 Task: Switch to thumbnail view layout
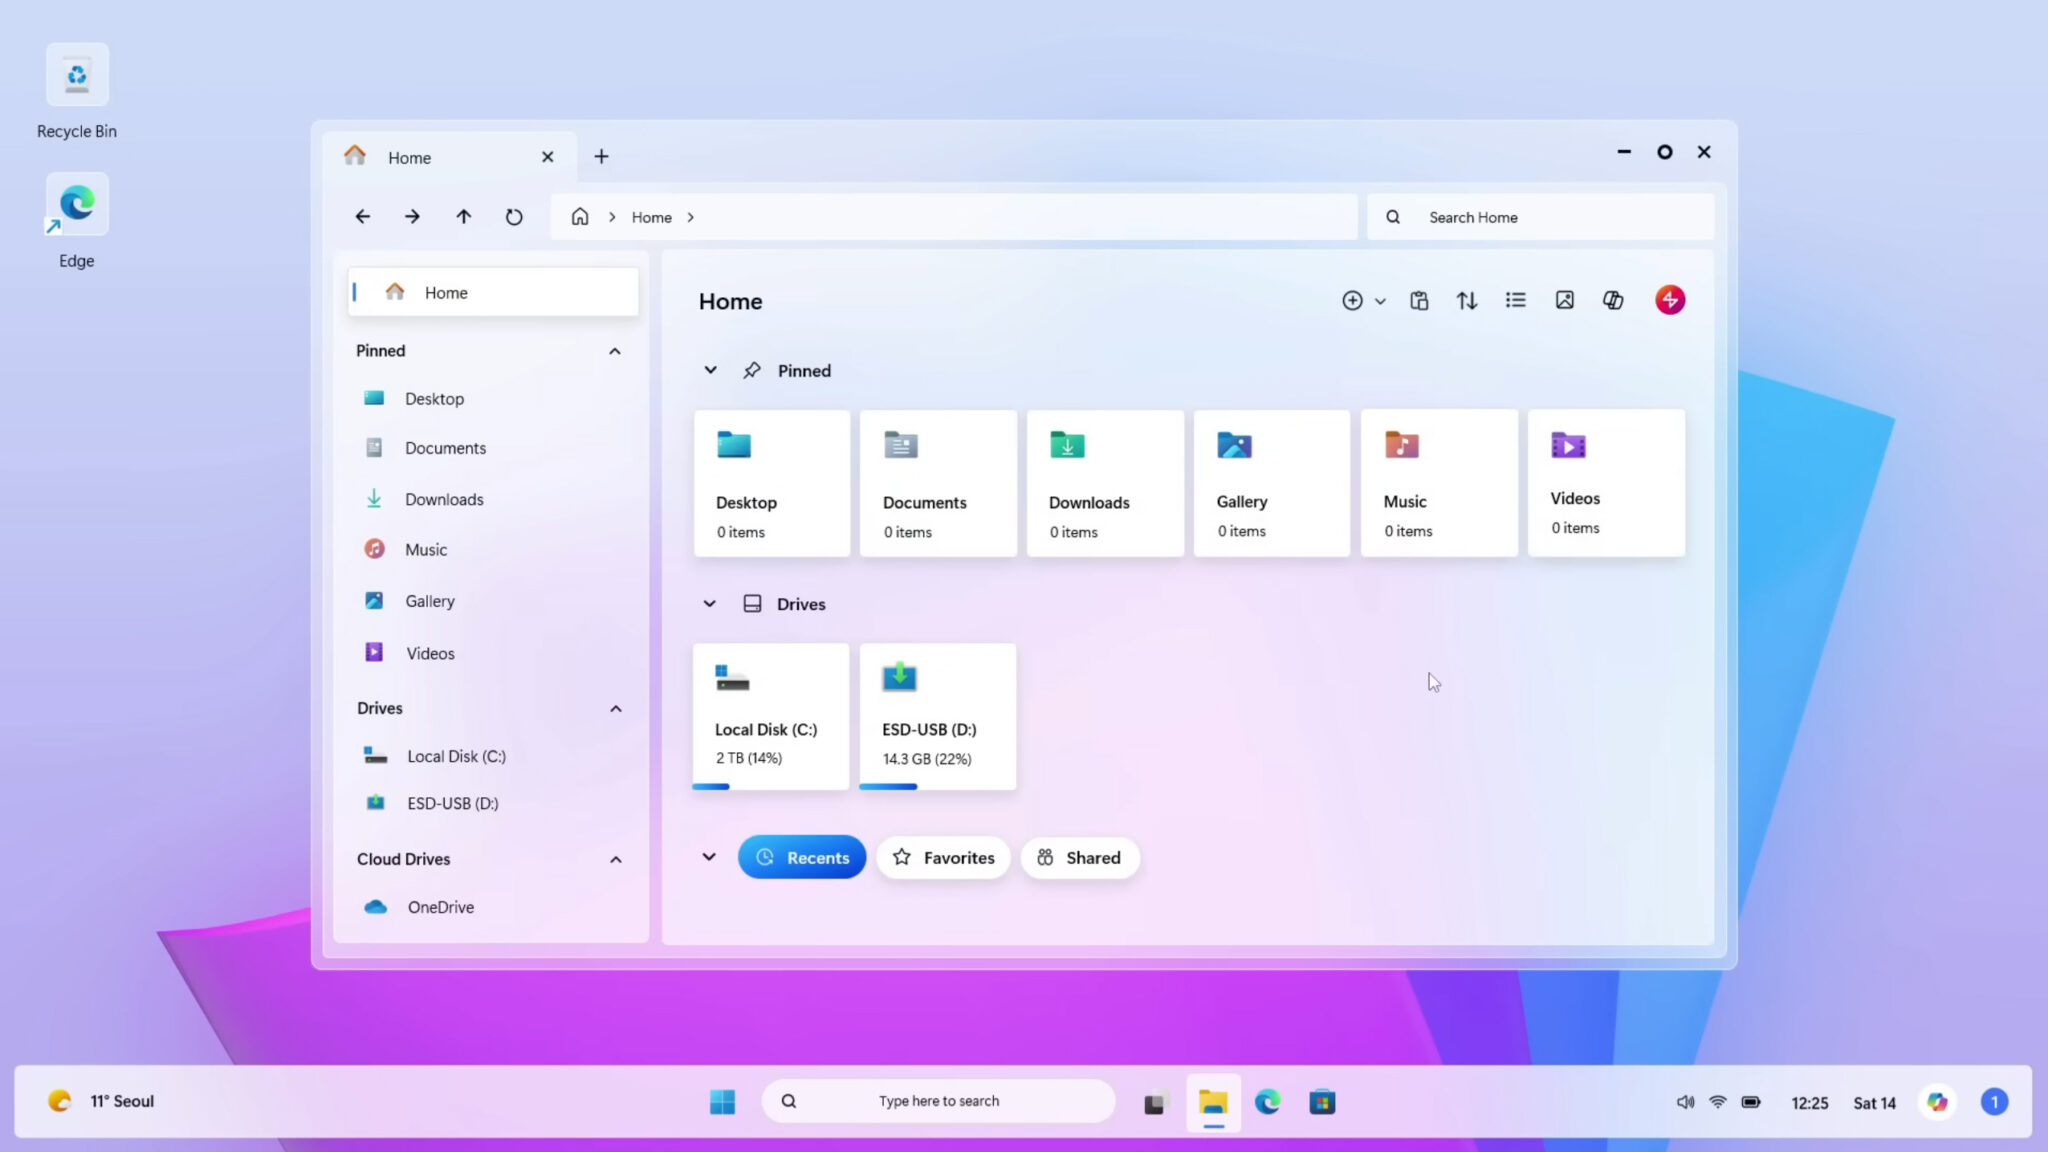point(1564,300)
